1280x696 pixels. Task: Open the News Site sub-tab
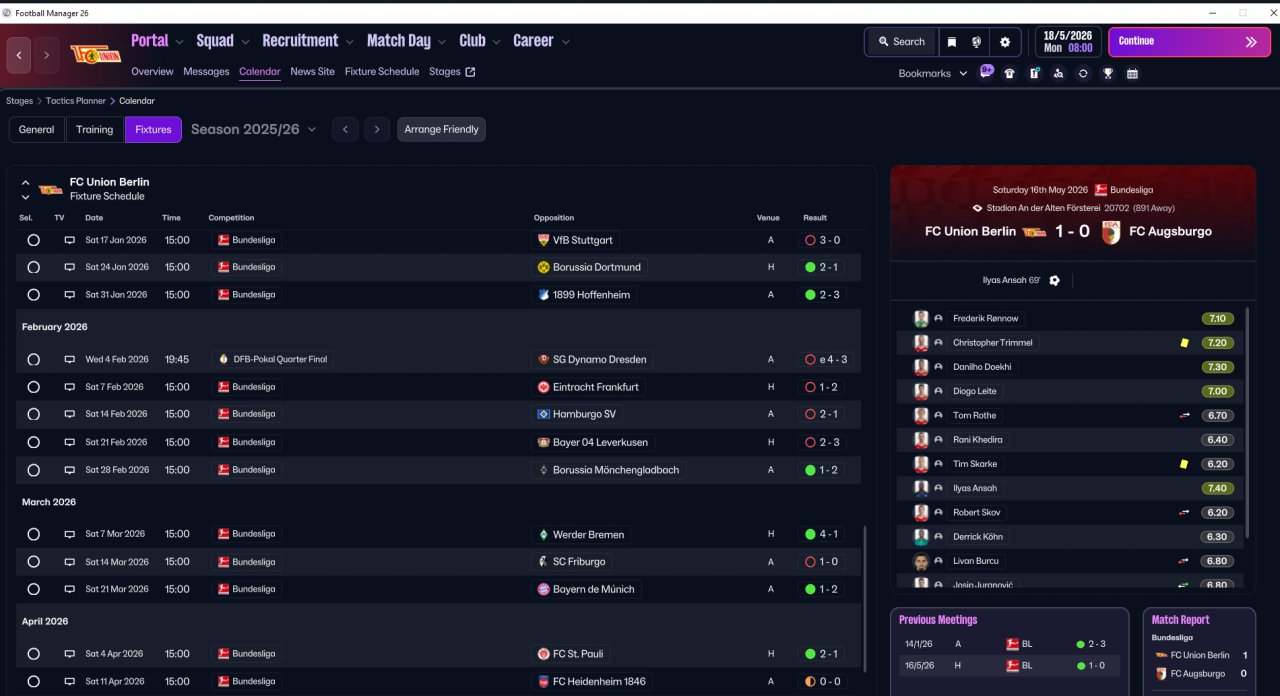pyautogui.click(x=313, y=72)
